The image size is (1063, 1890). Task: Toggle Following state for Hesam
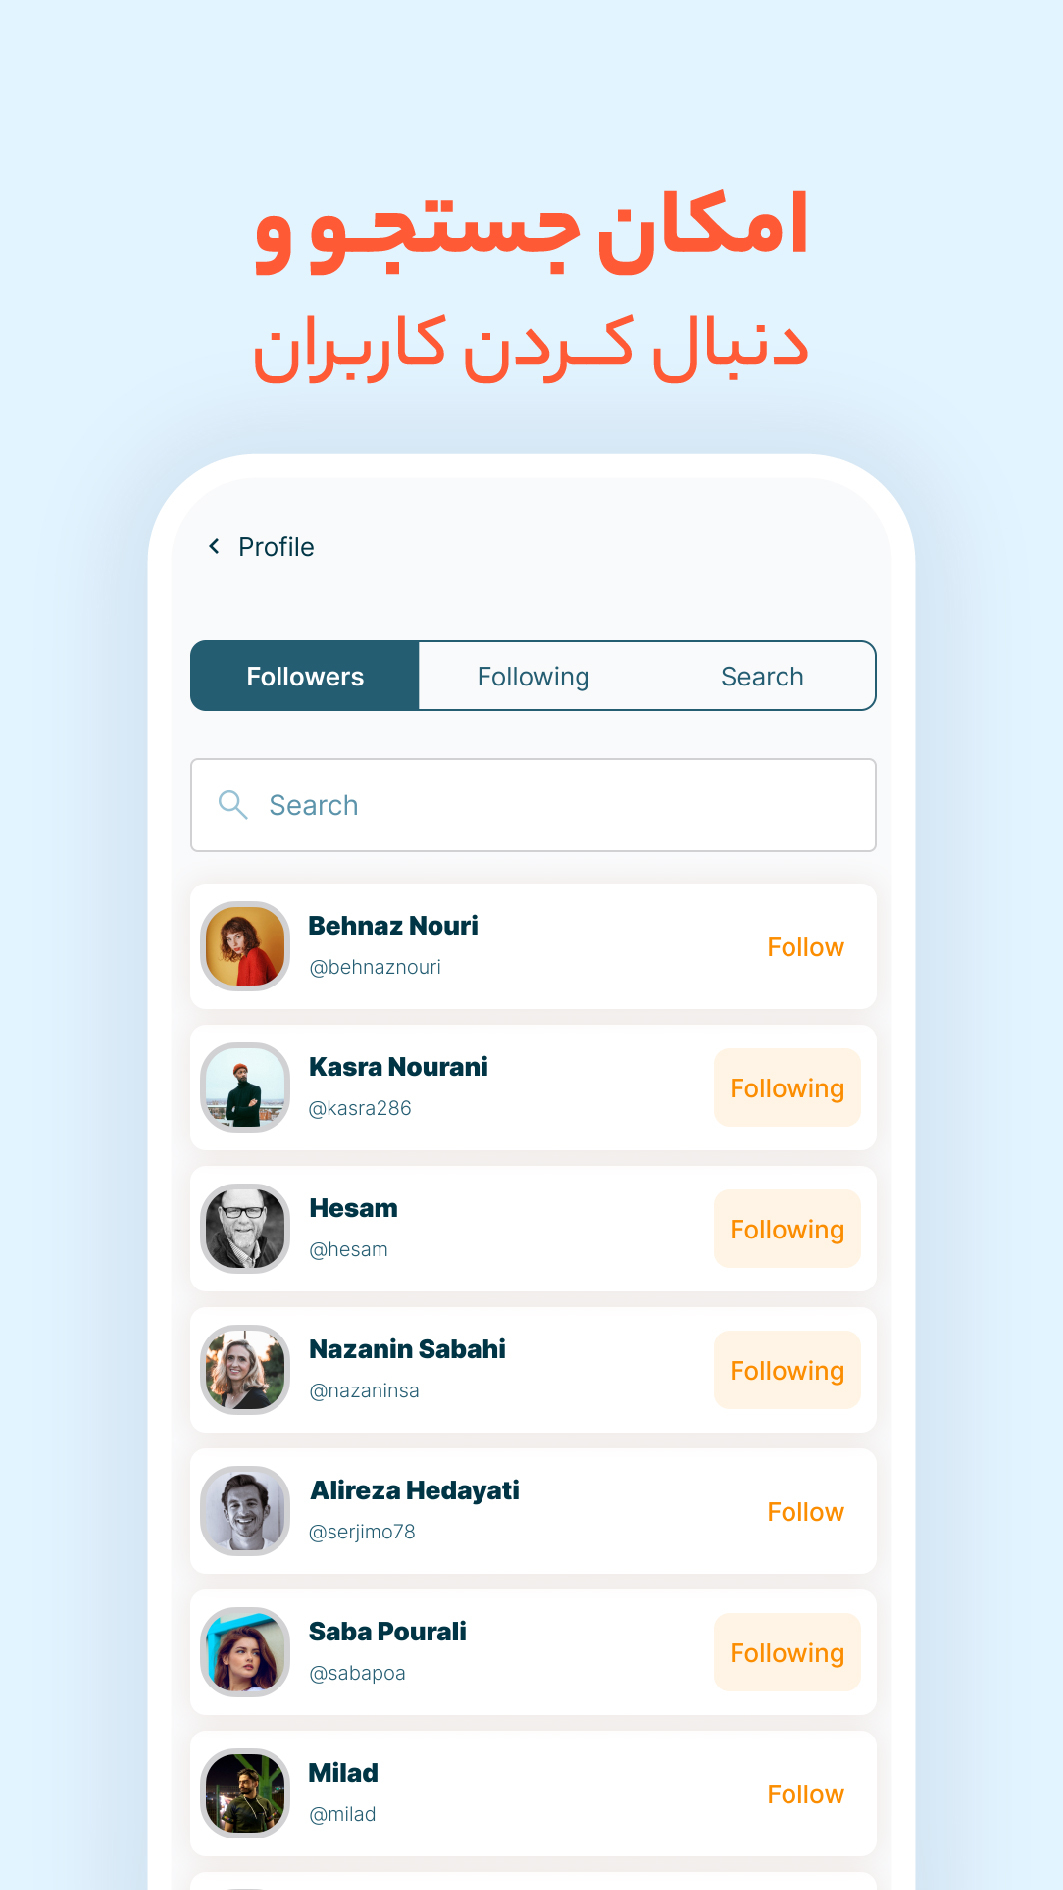(787, 1229)
